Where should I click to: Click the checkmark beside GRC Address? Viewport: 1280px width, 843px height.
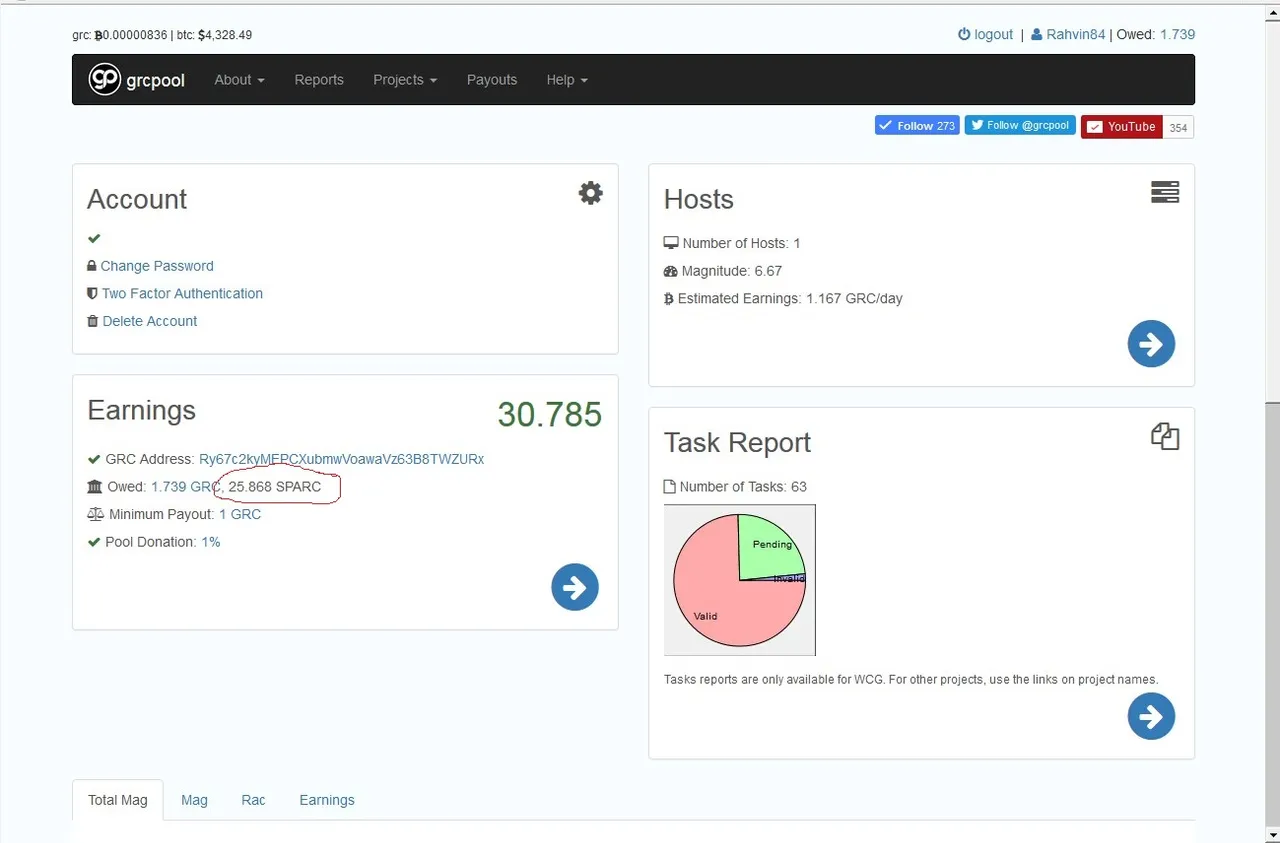click(94, 459)
